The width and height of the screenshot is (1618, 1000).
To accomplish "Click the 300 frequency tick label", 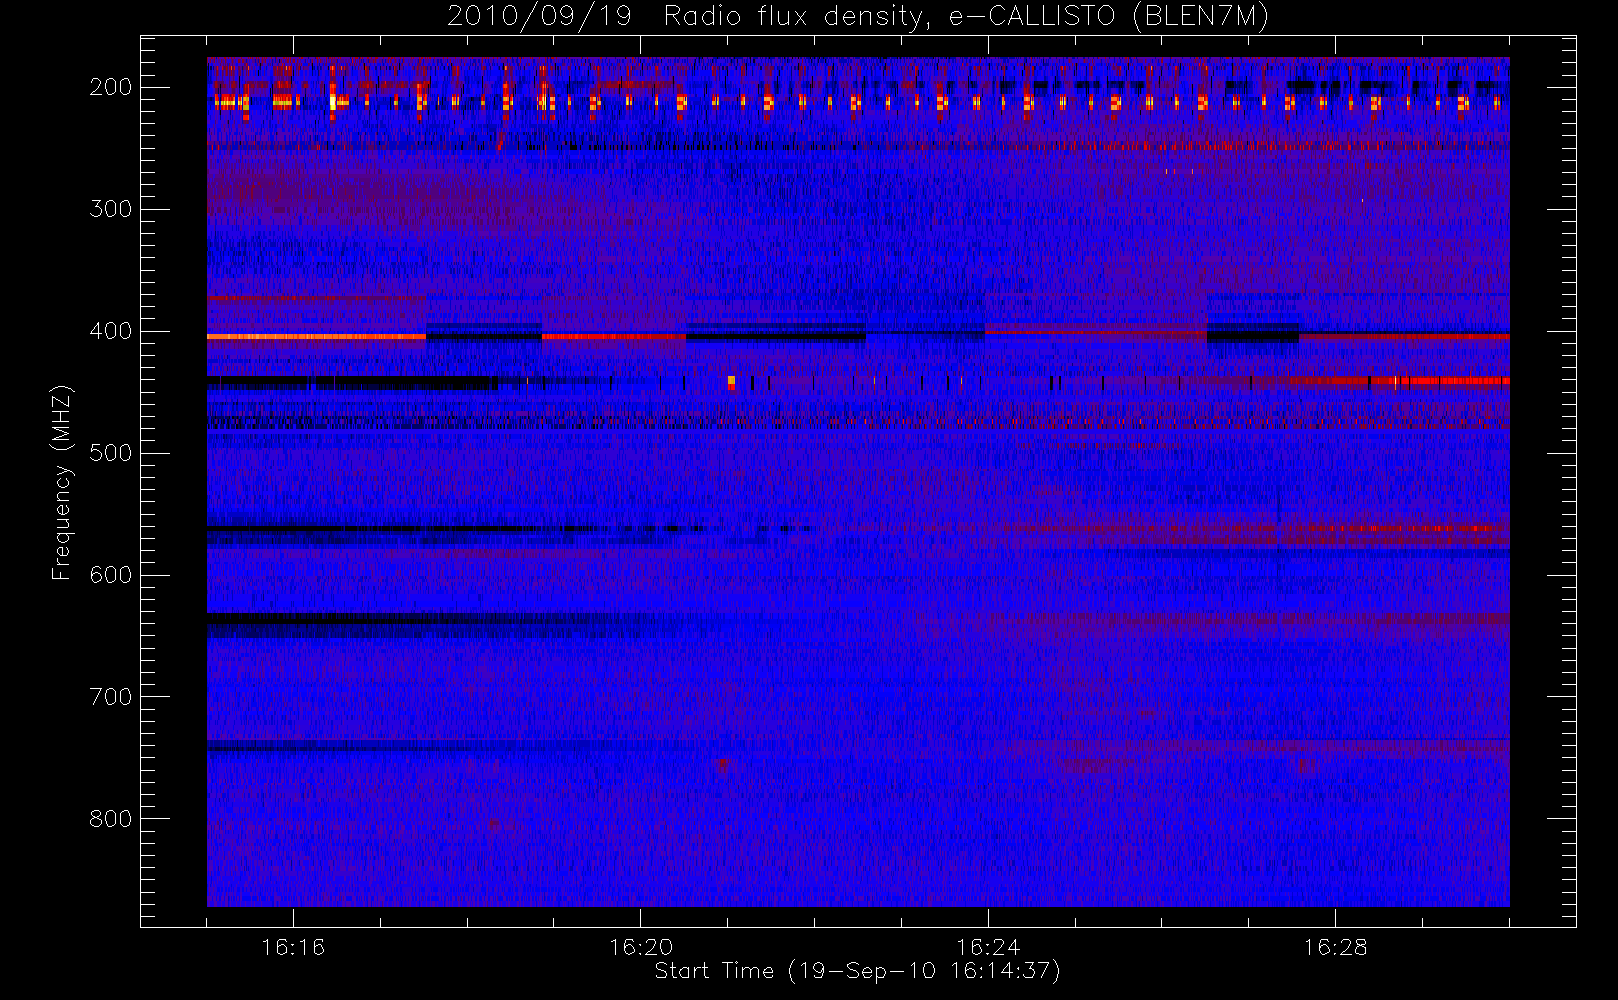I will click(x=111, y=209).
